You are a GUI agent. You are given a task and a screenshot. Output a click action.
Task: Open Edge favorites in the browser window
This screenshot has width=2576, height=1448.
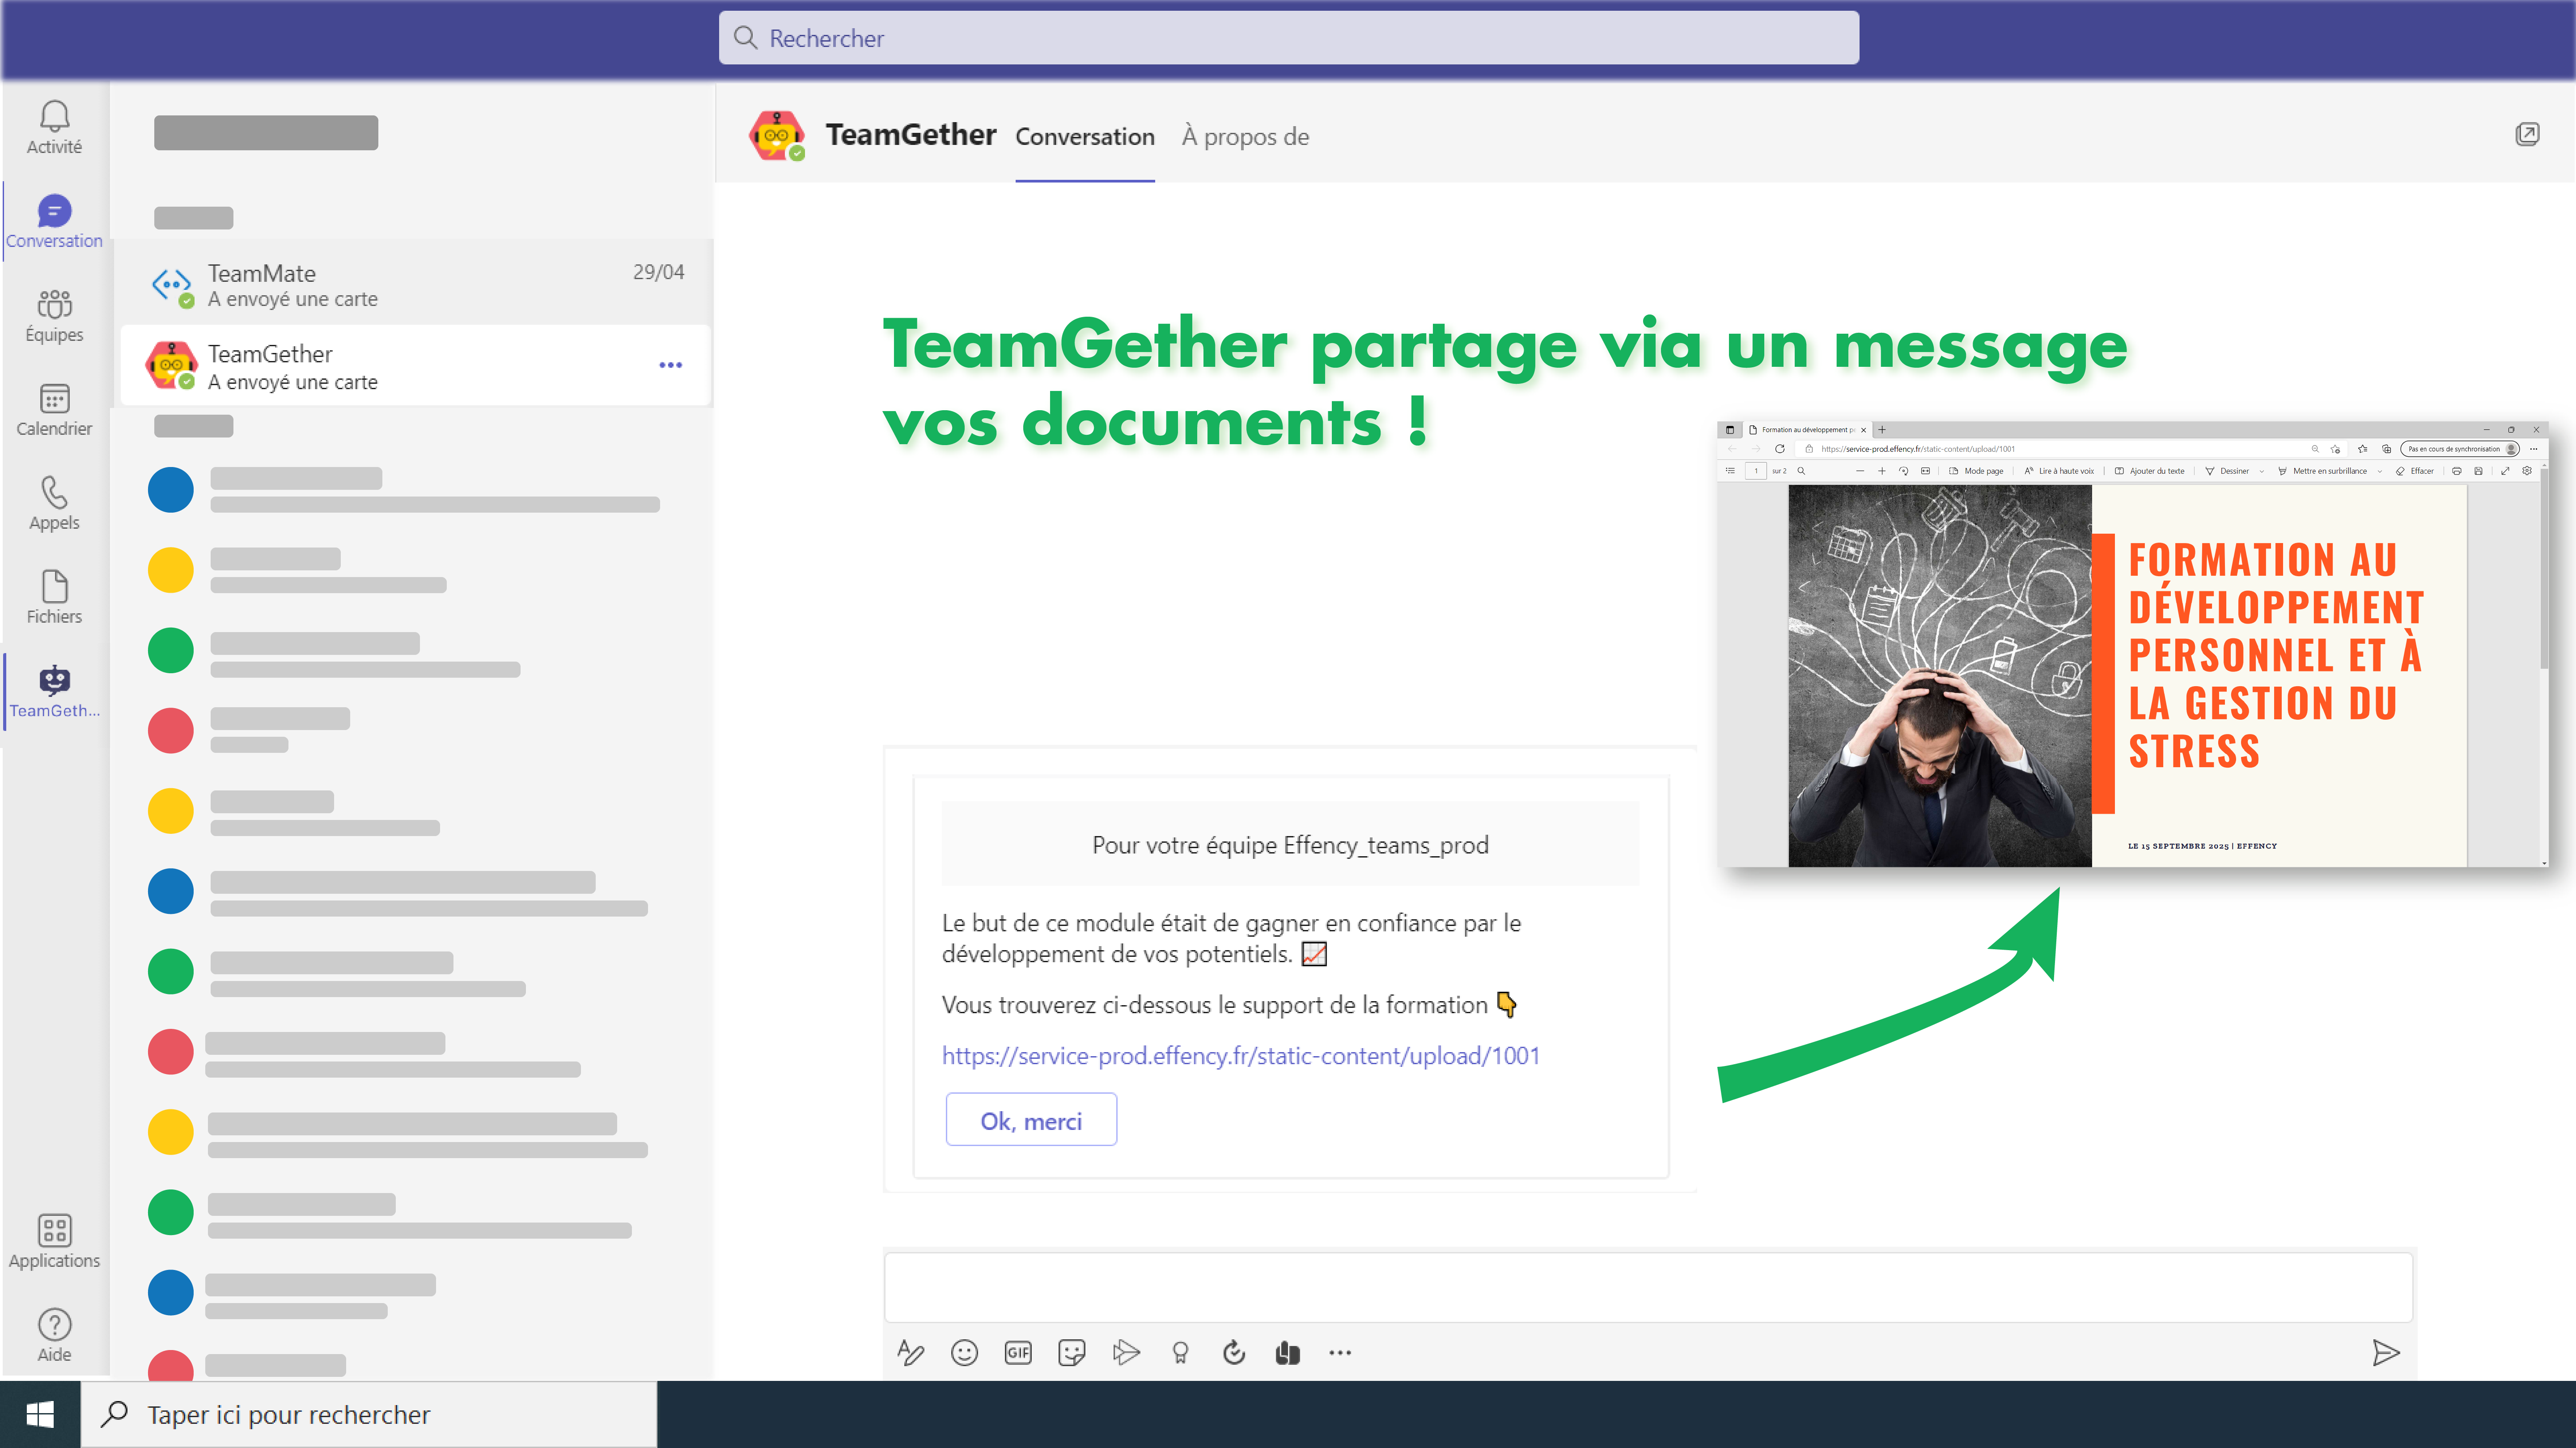(2363, 449)
